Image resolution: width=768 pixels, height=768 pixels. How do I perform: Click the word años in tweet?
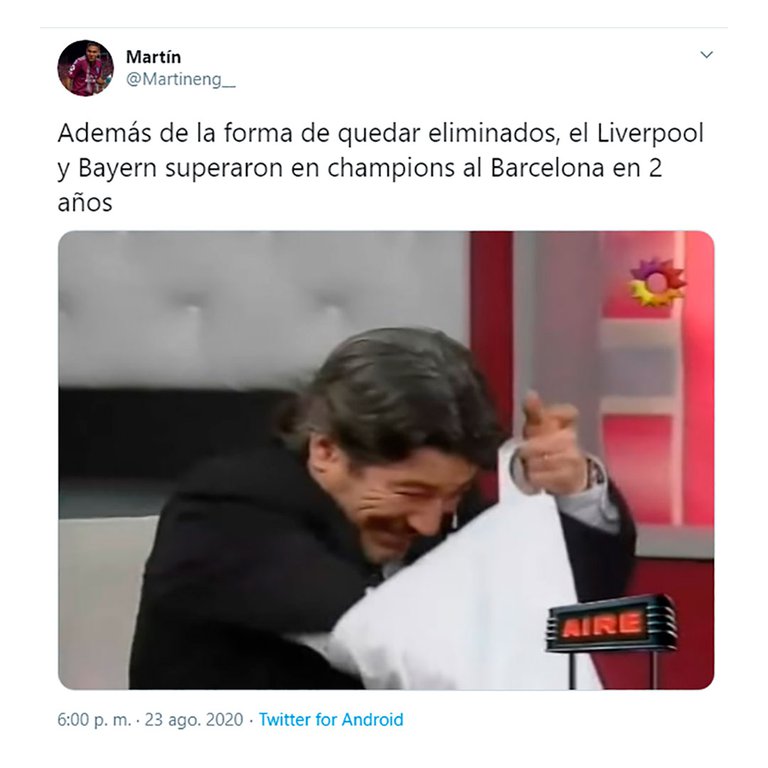tap(85, 202)
